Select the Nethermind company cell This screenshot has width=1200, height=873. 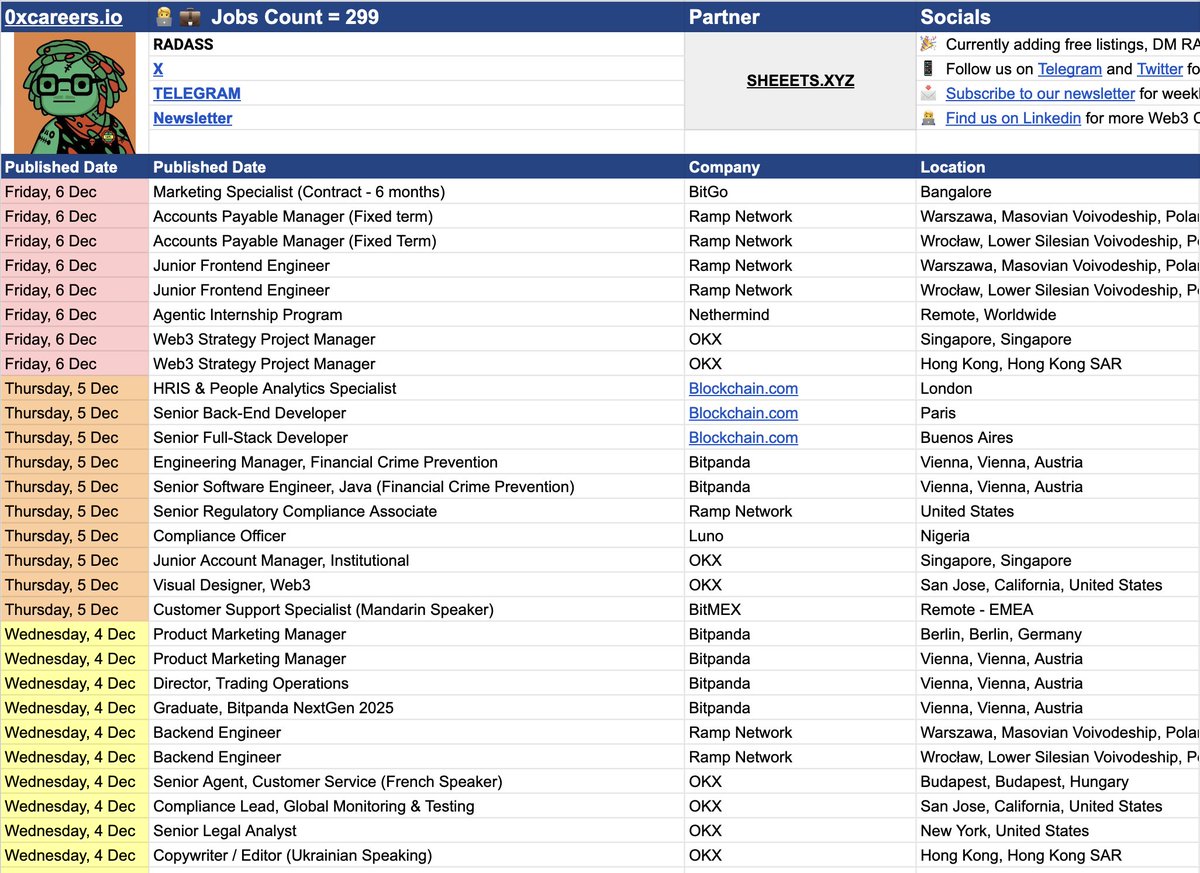[x=800, y=315]
